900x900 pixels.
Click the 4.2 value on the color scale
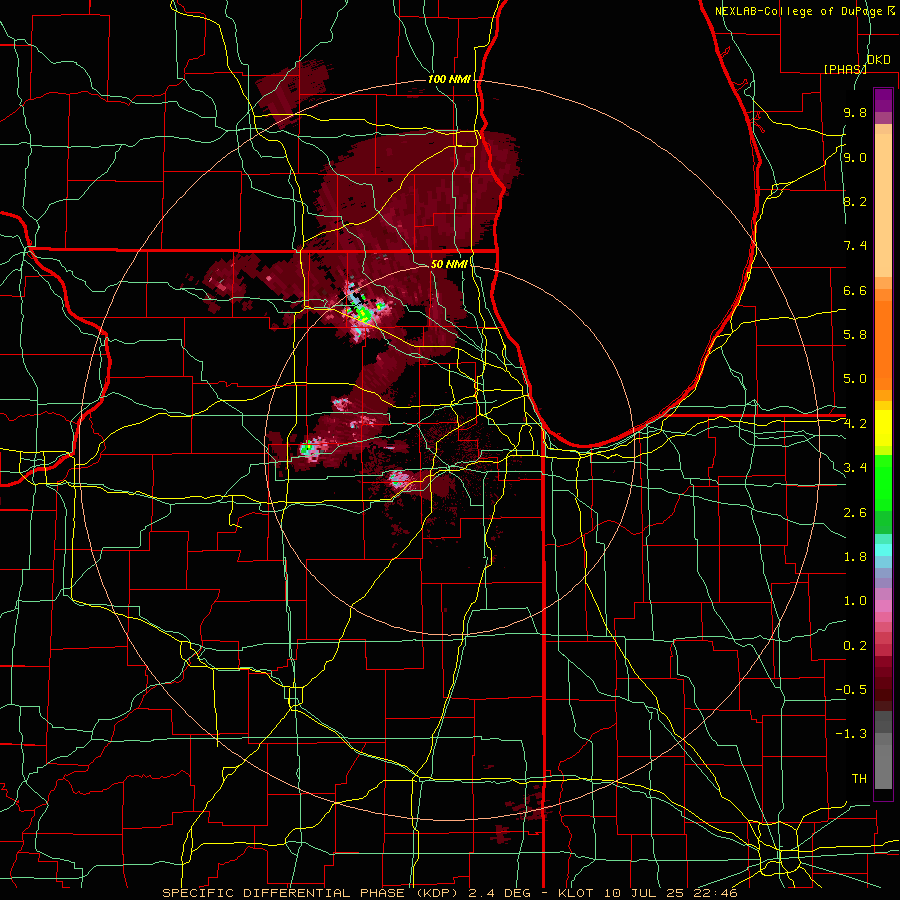855,424
